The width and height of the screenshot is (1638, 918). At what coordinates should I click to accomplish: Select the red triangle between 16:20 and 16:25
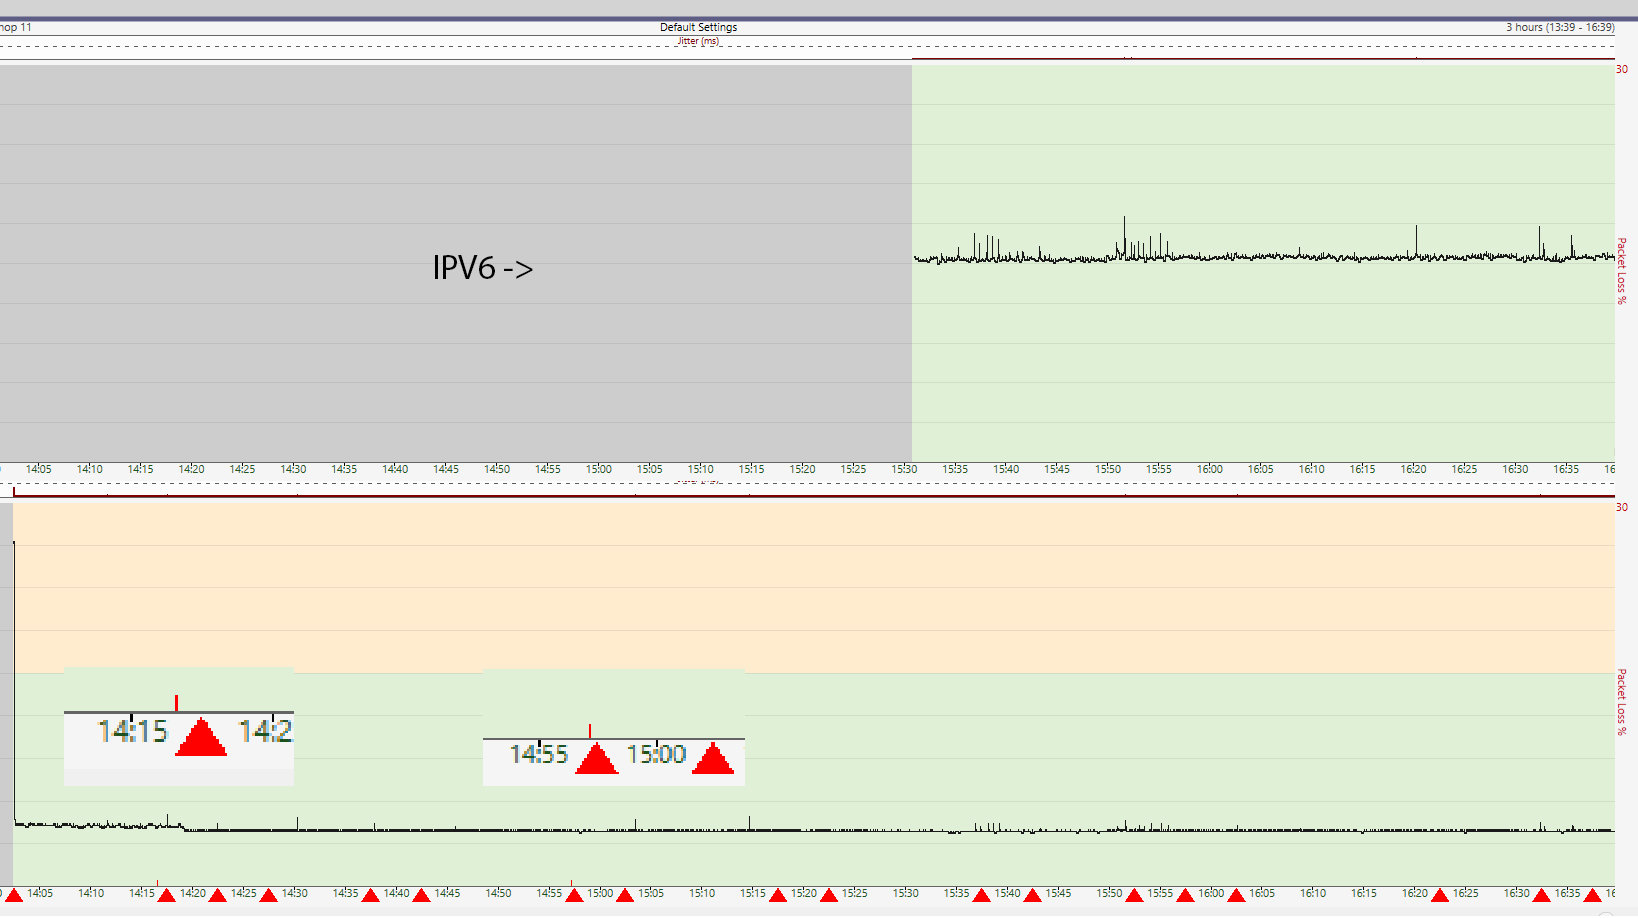tap(1440, 895)
